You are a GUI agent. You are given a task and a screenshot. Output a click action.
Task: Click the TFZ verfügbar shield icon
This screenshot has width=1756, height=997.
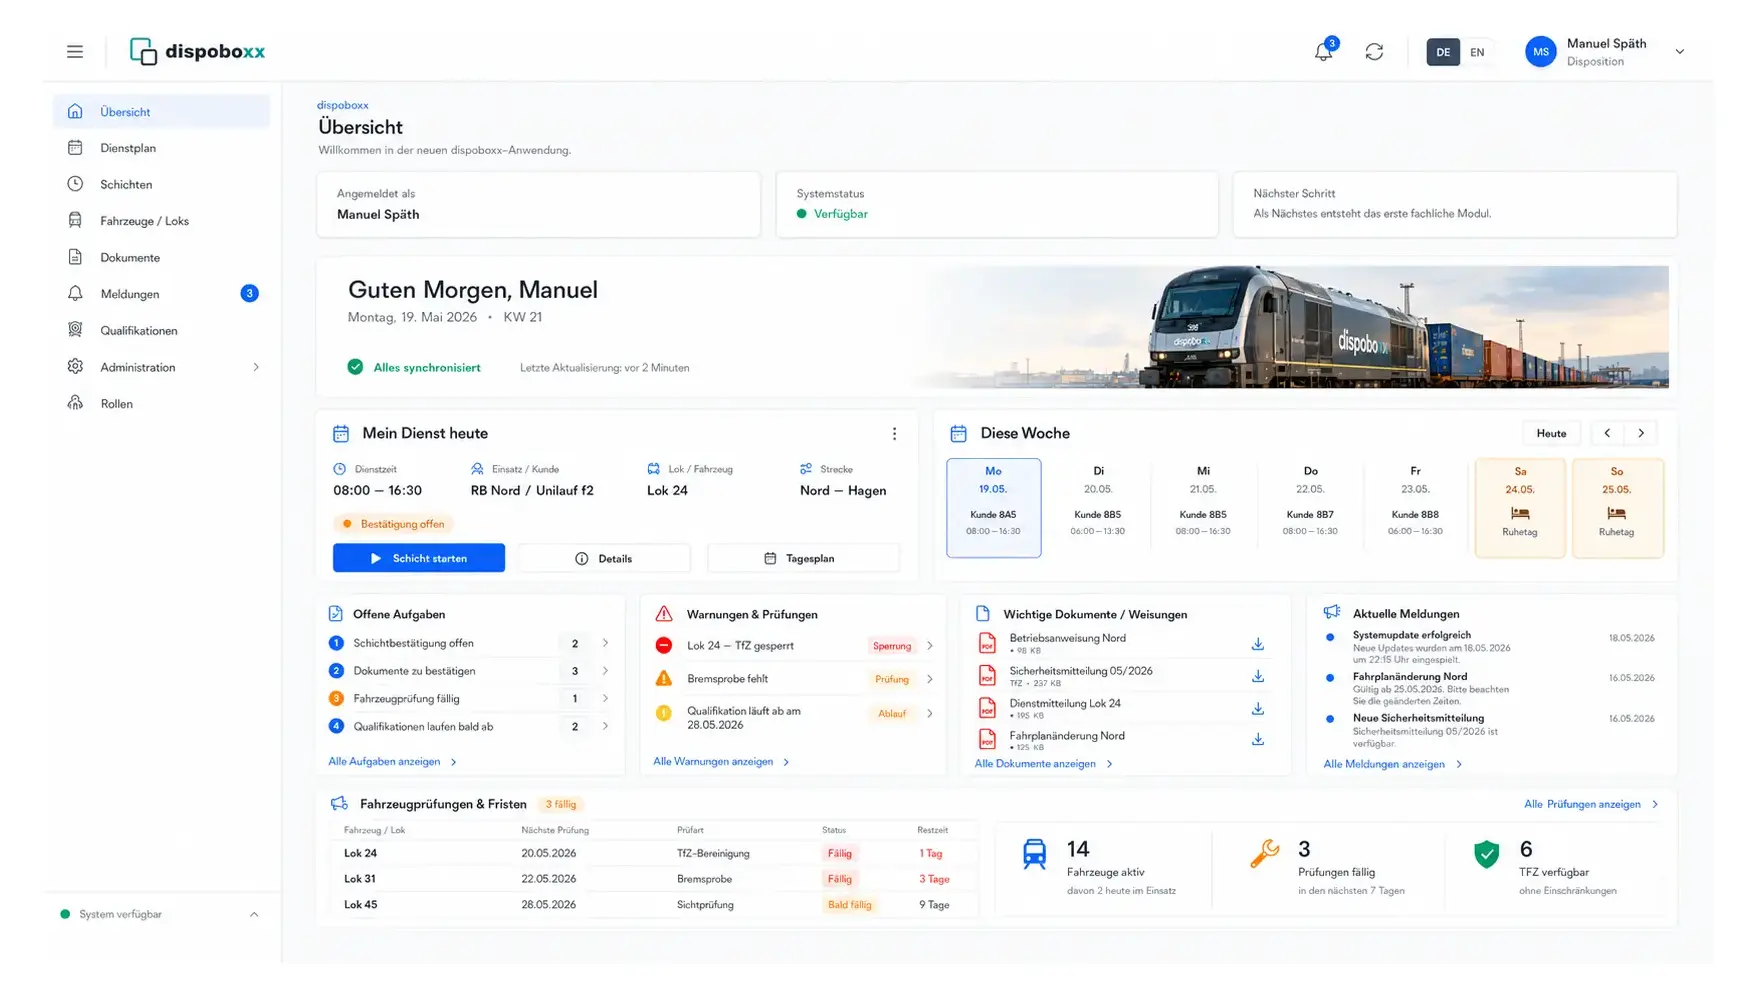(1487, 854)
